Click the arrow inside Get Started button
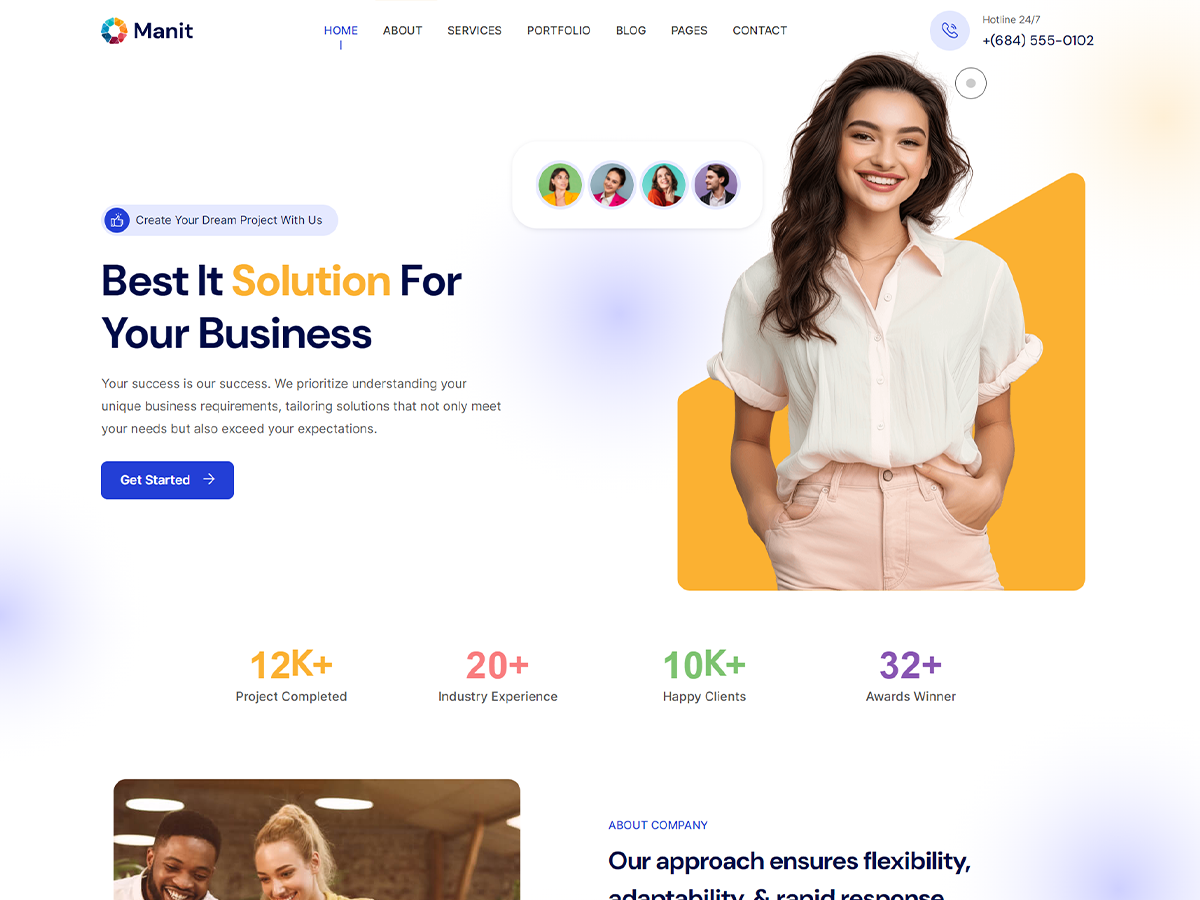The image size is (1200, 900). click(209, 480)
